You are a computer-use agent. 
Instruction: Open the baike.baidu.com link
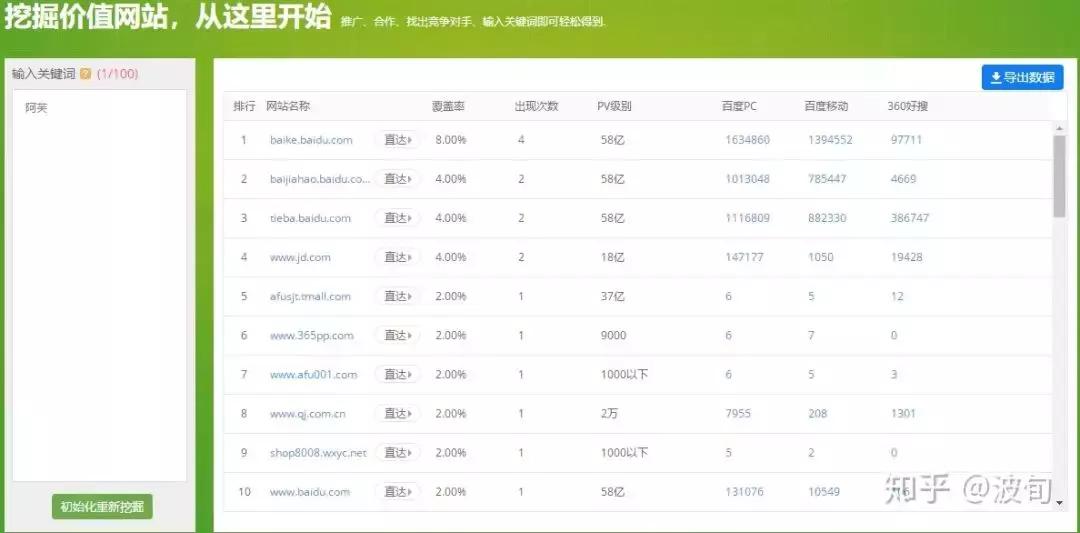tap(311, 140)
